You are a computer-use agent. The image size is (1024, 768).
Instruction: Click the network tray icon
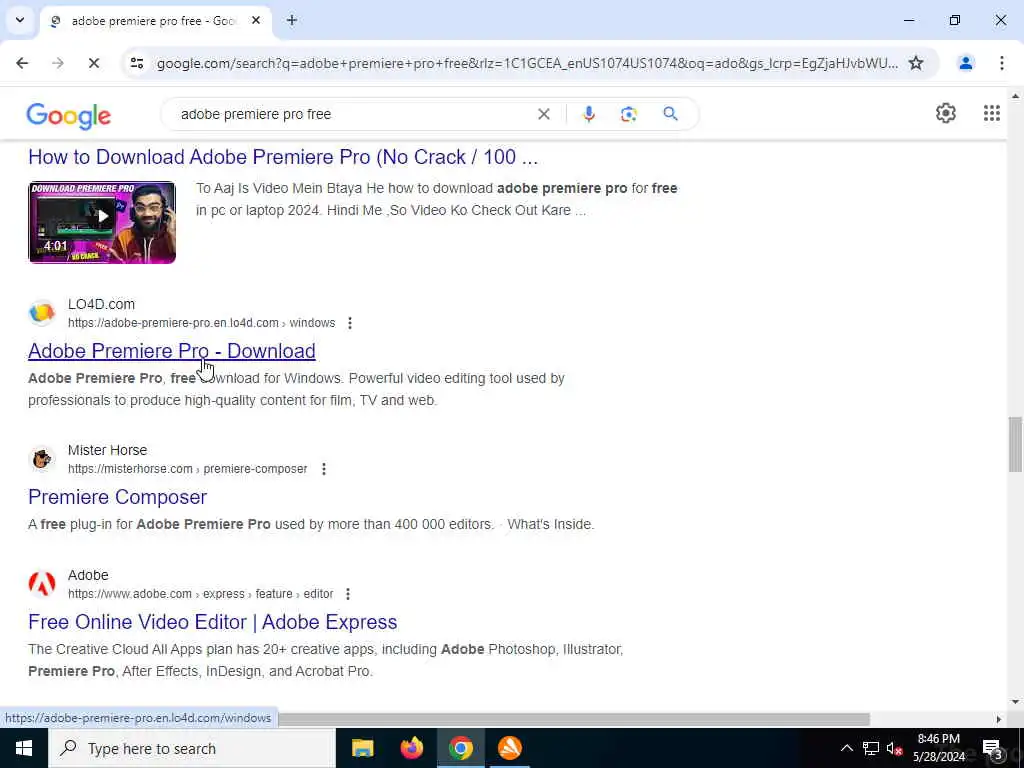[x=871, y=748]
